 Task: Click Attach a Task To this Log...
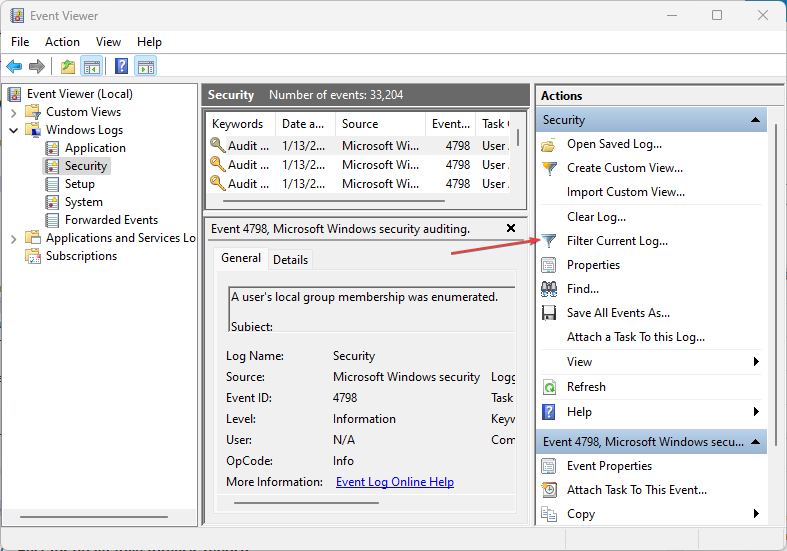coord(636,337)
